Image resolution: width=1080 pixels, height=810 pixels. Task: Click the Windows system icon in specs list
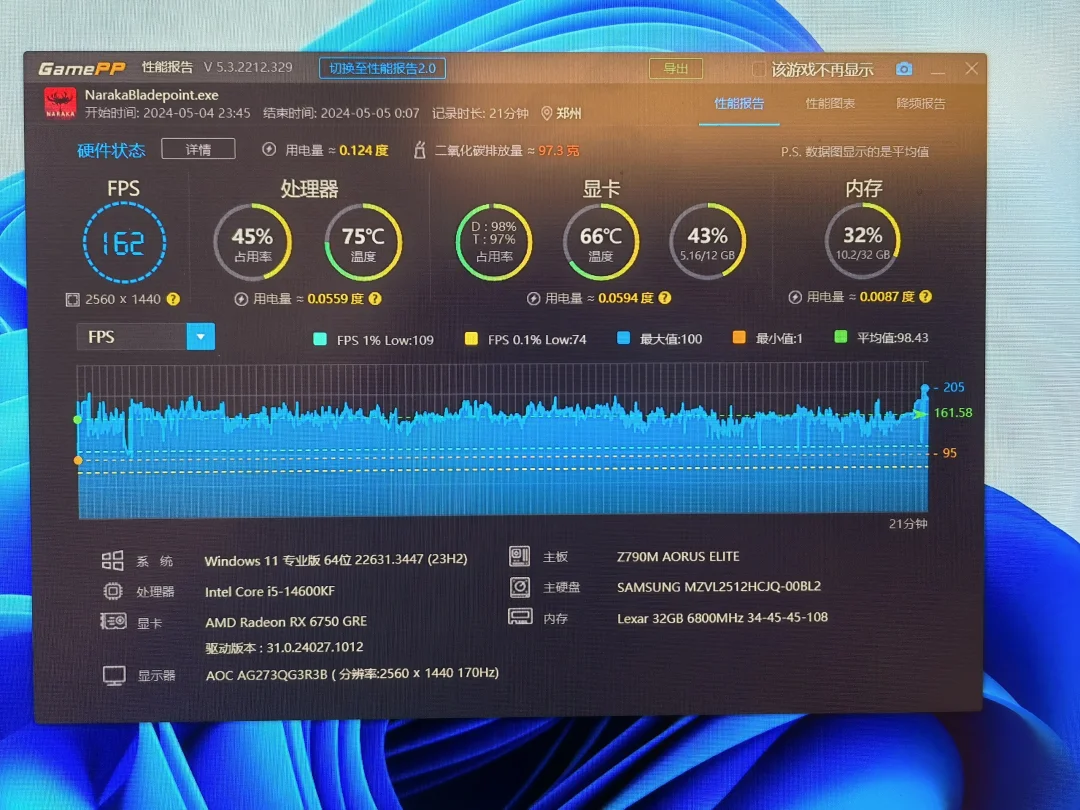pyautogui.click(x=112, y=560)
